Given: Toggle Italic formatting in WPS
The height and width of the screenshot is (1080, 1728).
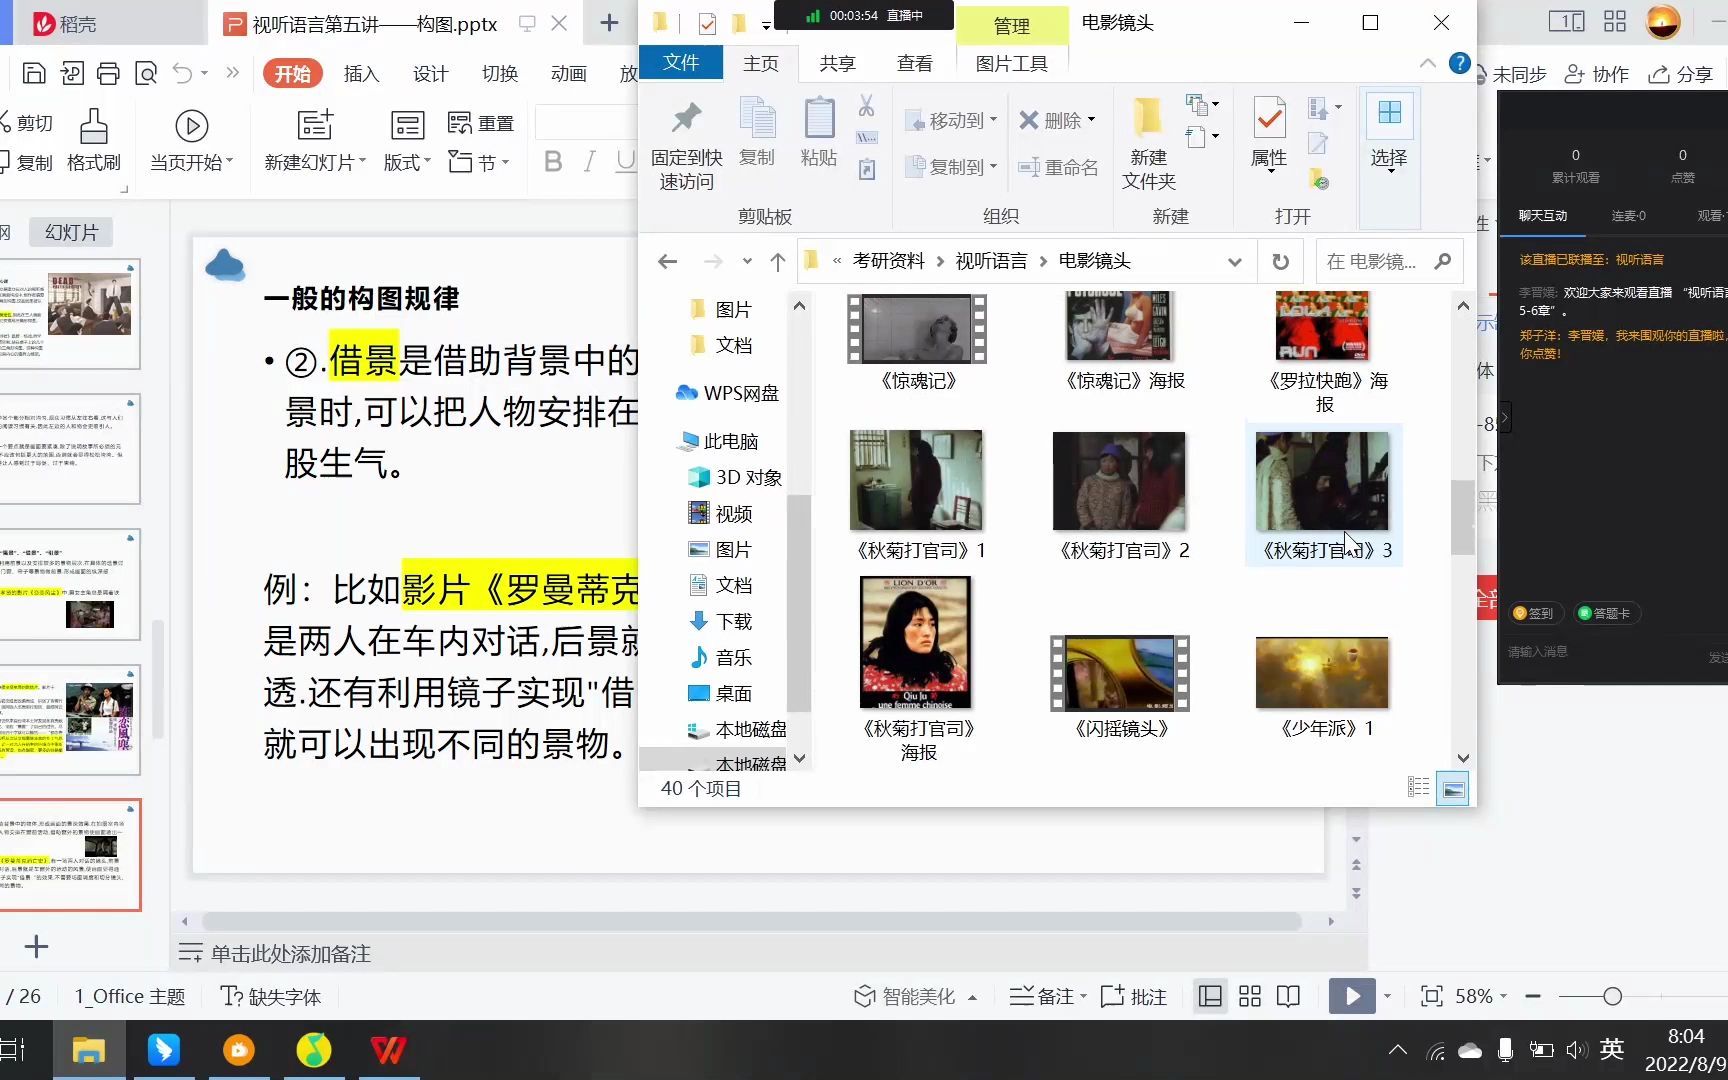Looking at the screenshot, I should click(x=590, y=161).
